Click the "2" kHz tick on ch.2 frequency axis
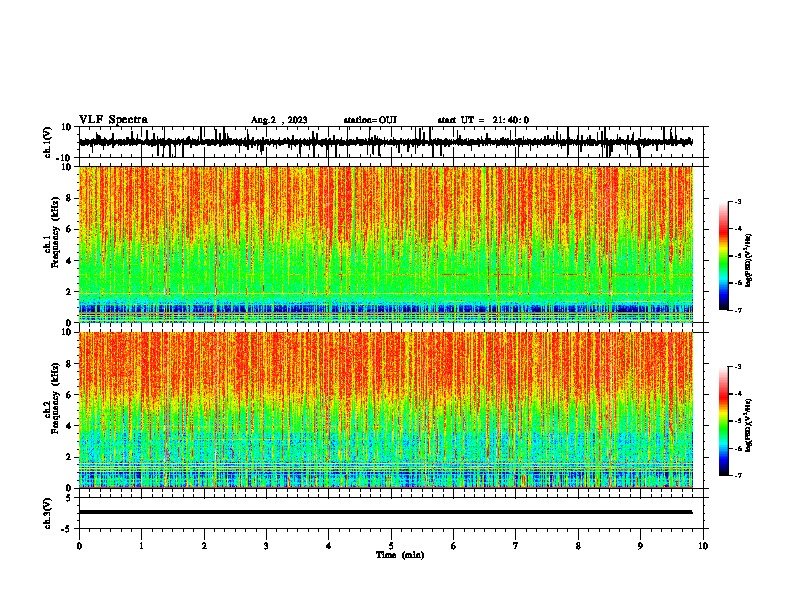792x612 pixels. pos(69,457)
